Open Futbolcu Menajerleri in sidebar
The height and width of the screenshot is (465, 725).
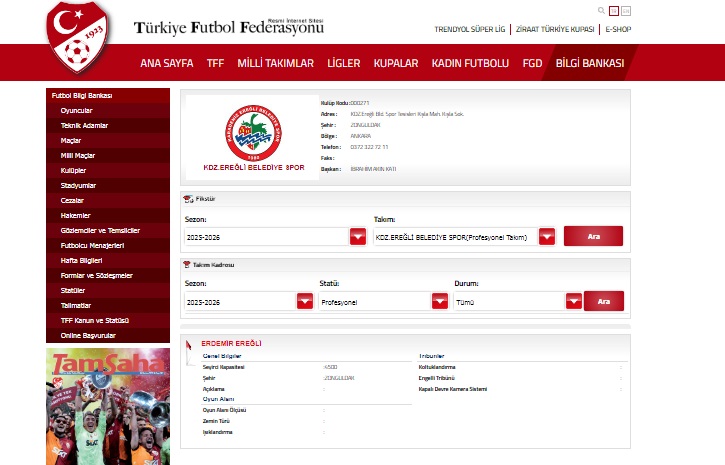pyautogui.click(x=108, y=245)
